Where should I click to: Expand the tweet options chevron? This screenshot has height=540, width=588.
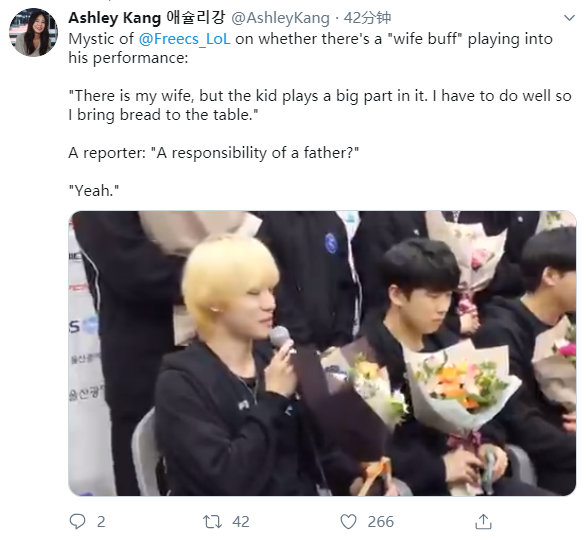(x=569, y=18)
